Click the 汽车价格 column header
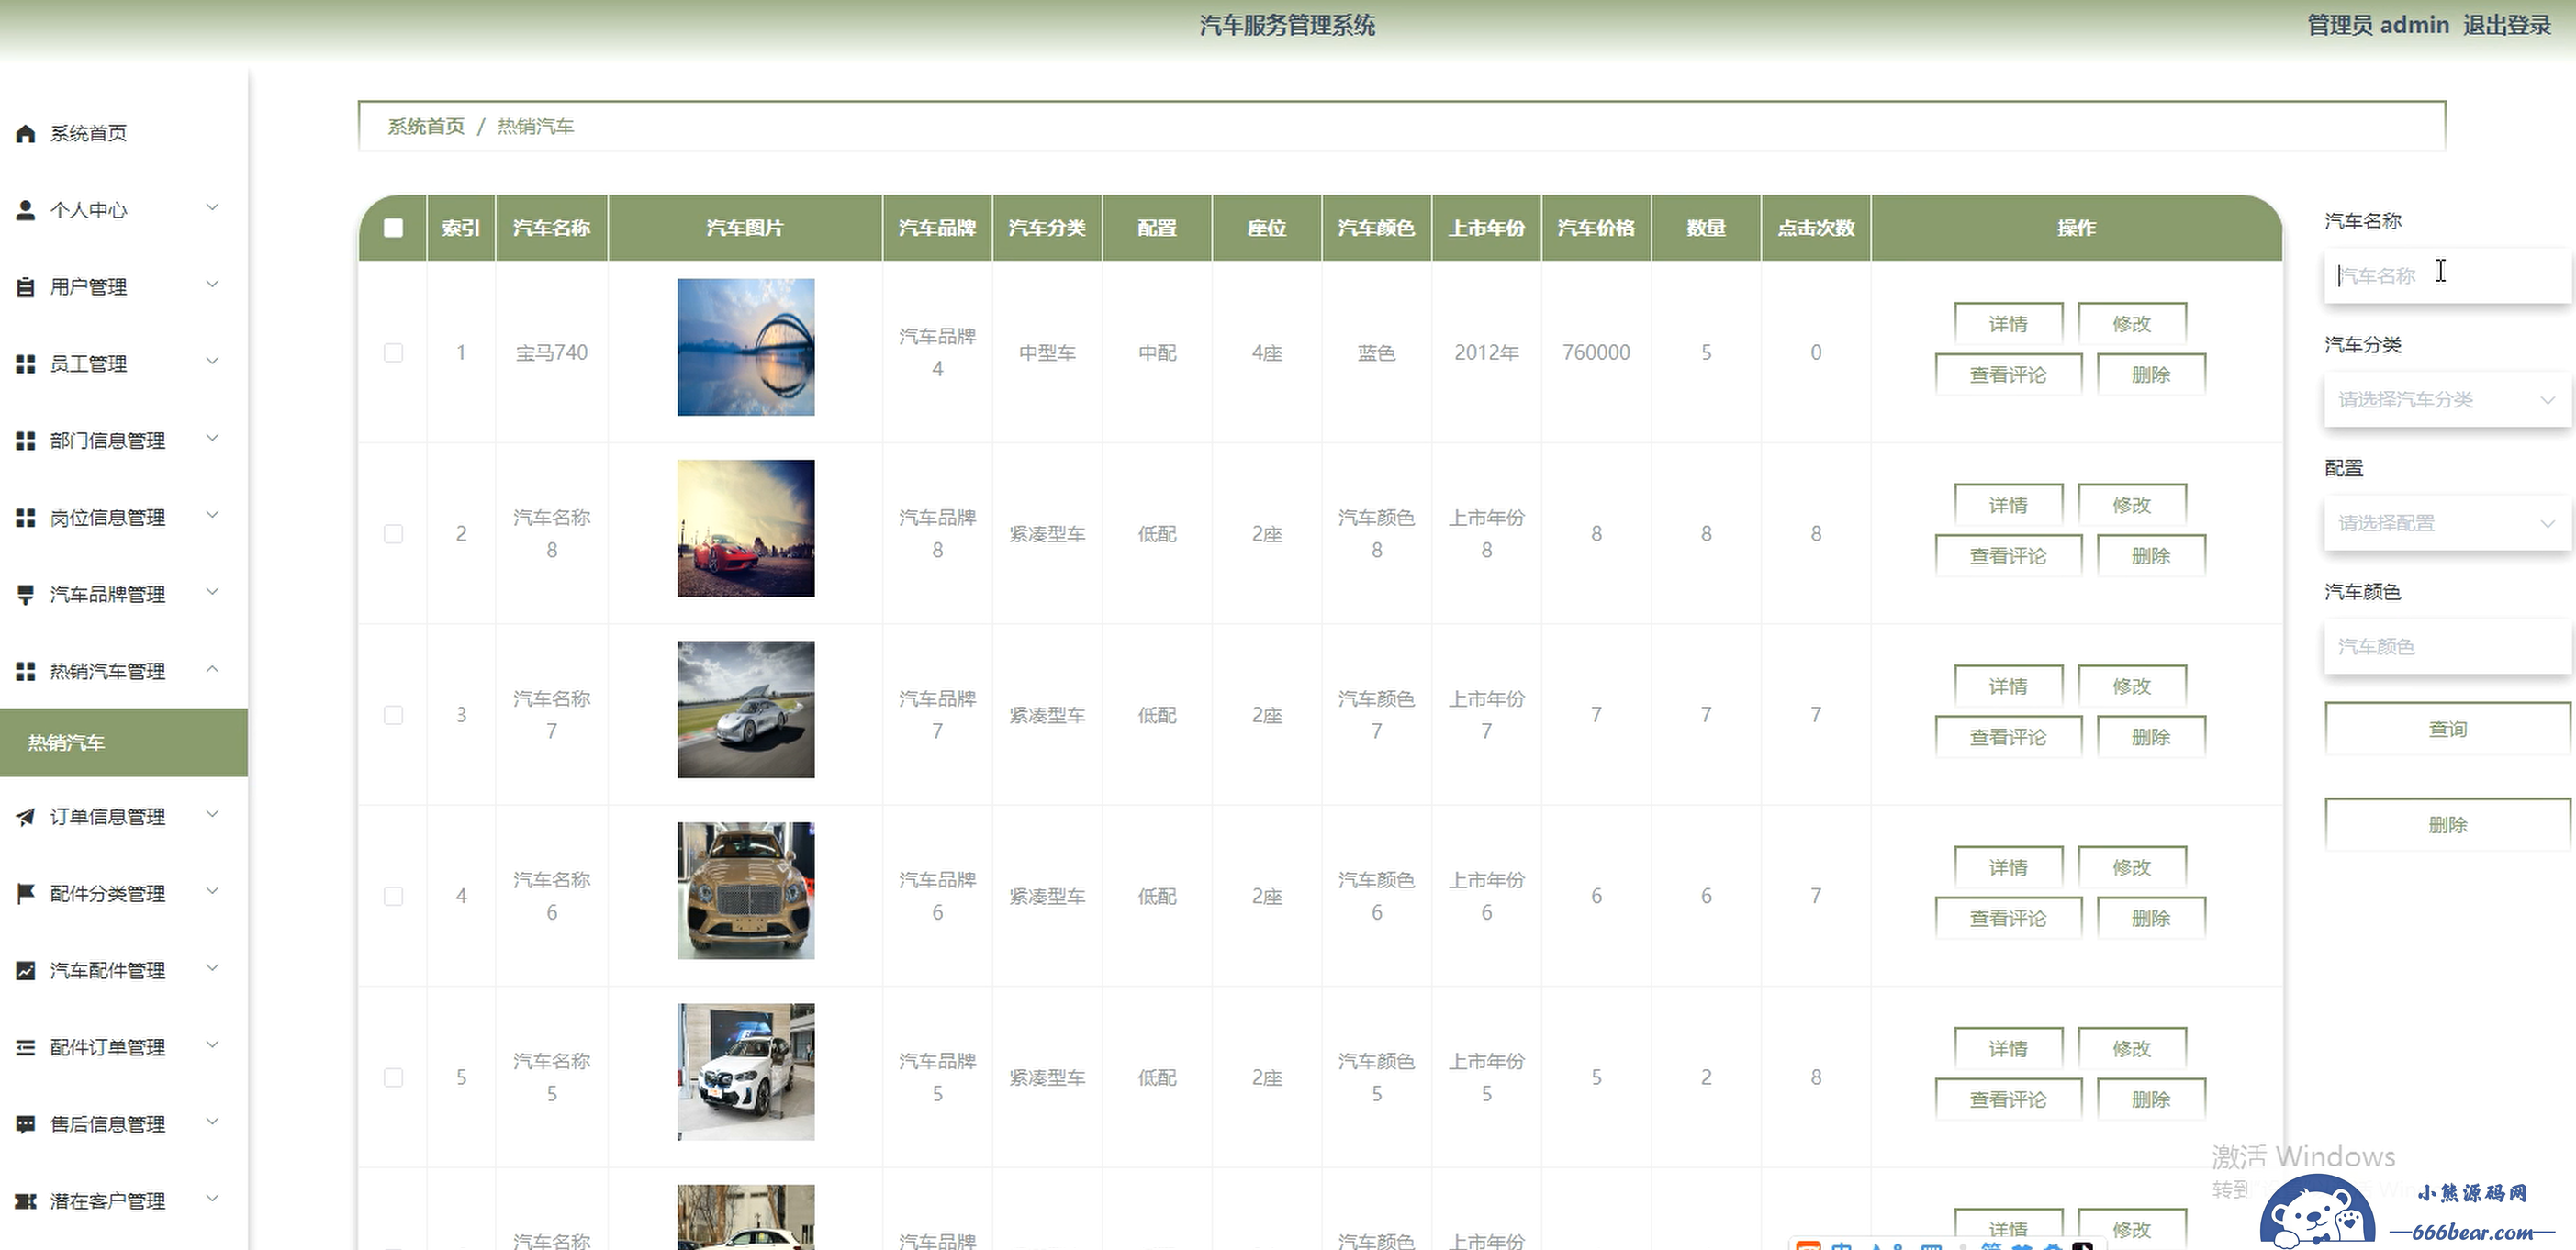Viewport: 2576px width, 1250px height. (x=1596, y=228)
